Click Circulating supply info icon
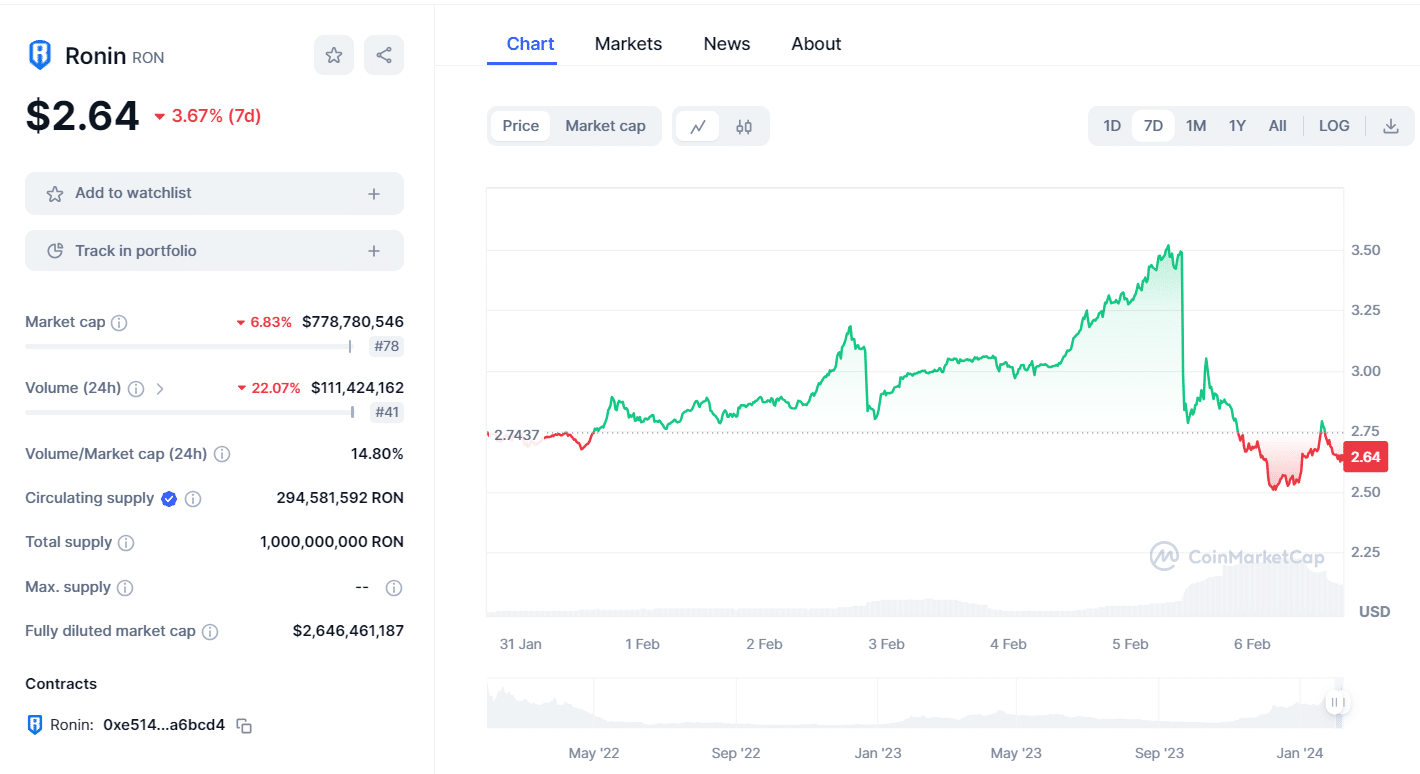Image resolution: width=1420 pixels, height=774 pixels. click(193, 499)
